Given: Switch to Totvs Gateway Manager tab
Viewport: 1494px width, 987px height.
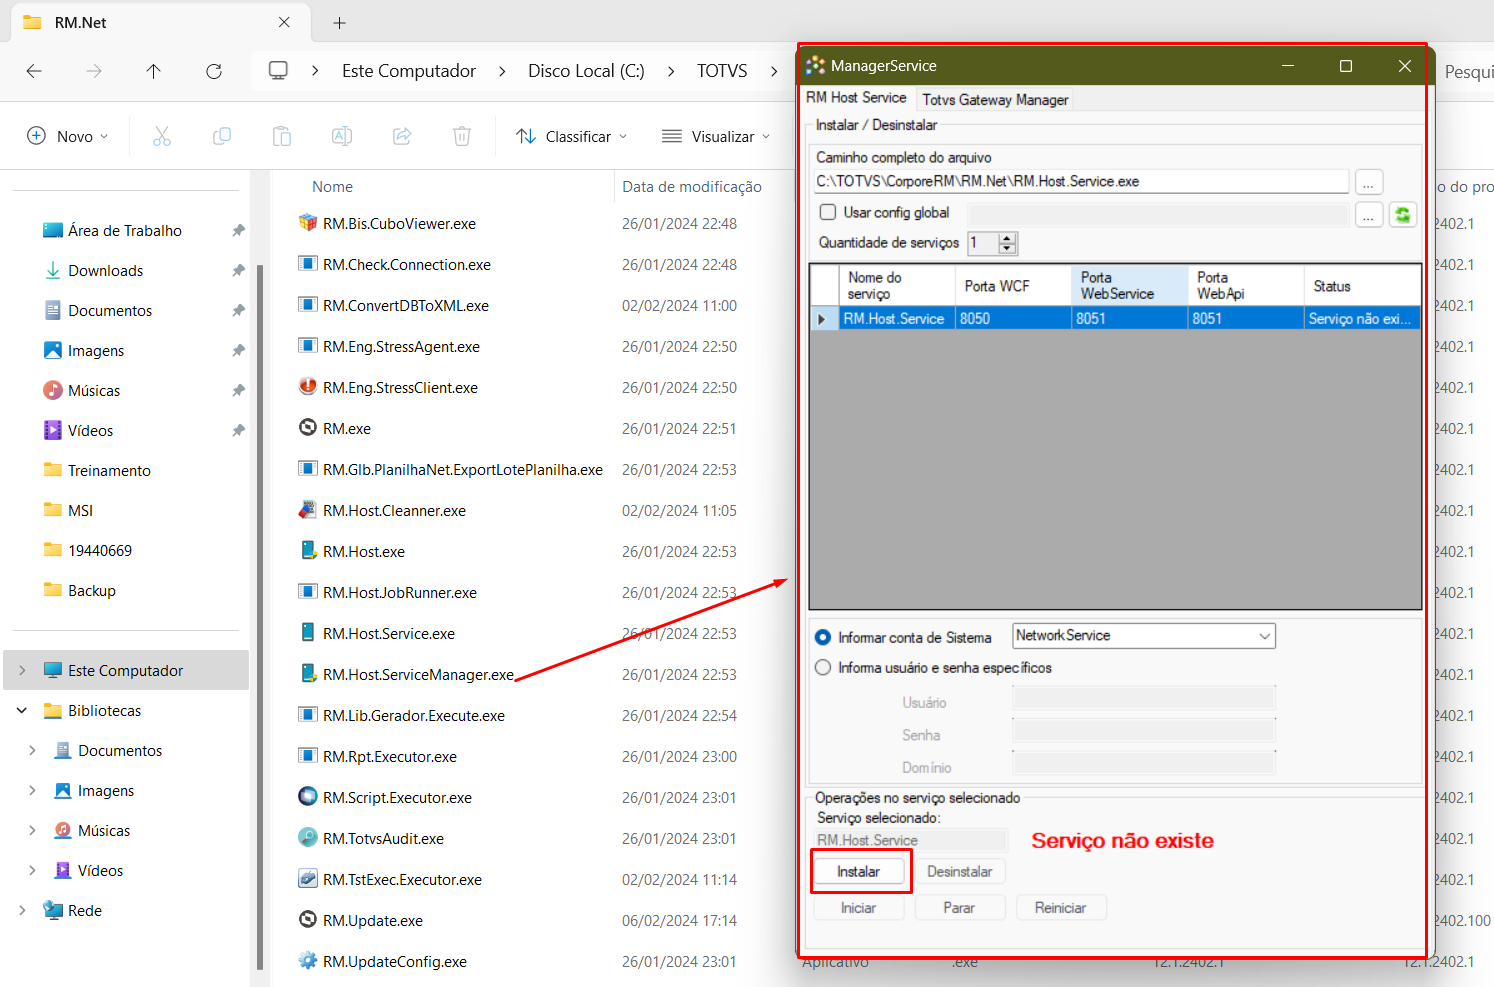Looking at the screenshot, I should (995, 100).
